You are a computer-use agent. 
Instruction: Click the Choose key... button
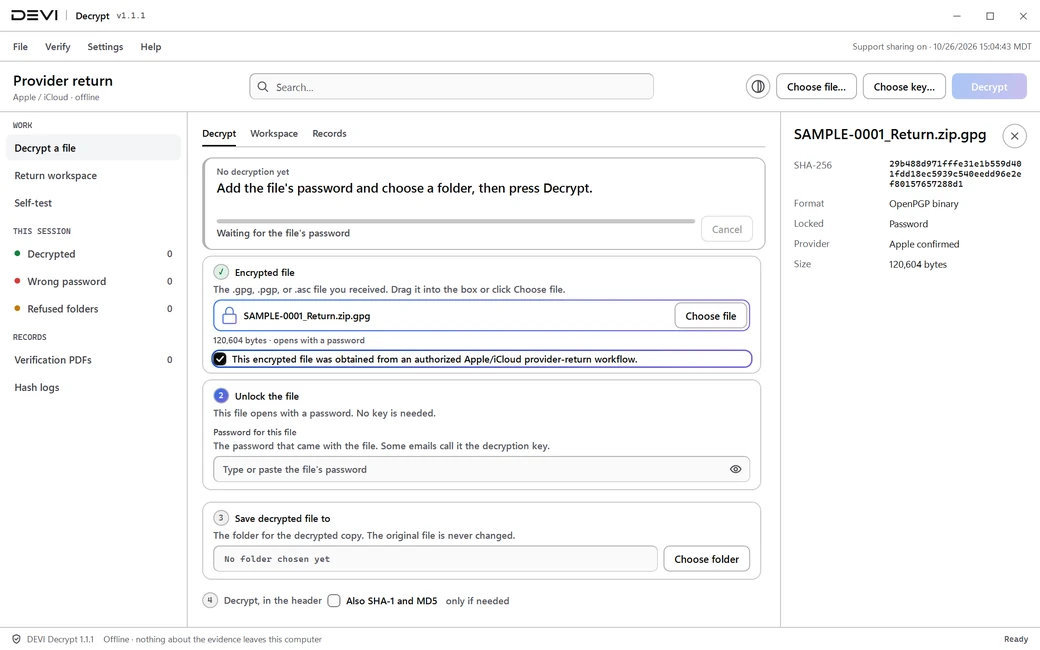coord(904,87)
